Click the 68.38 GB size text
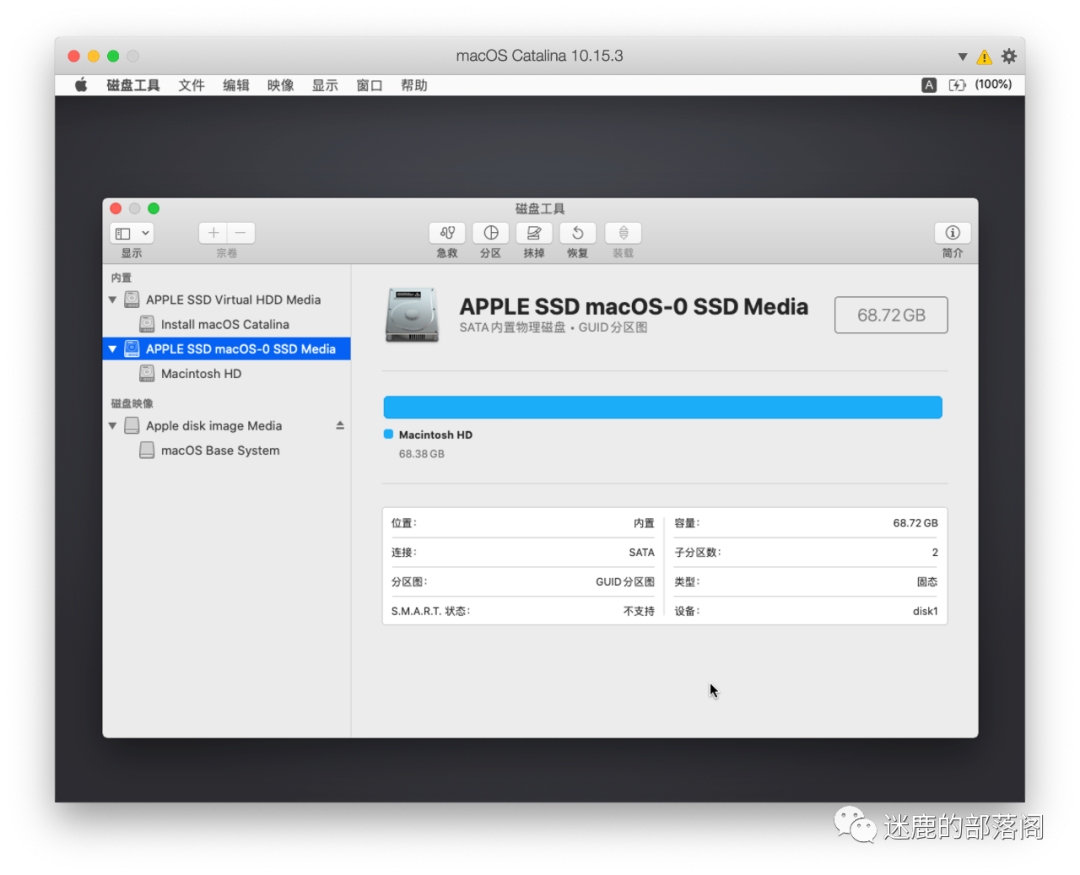This screenshot has width=1080, height=875. 422,454
